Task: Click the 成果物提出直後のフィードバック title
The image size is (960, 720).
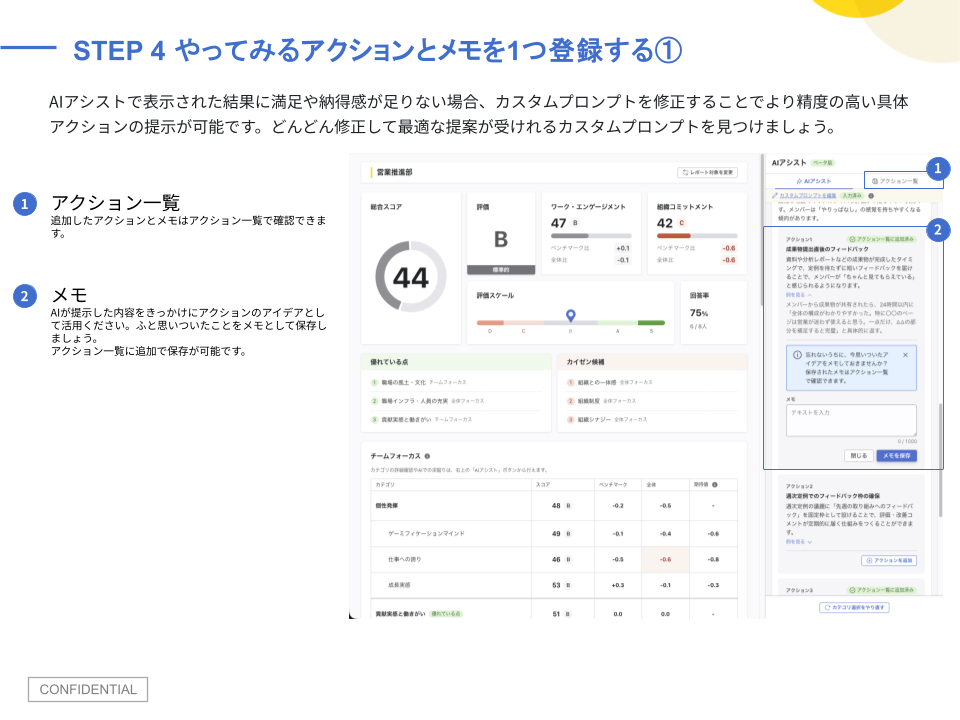Action: [827, 249]
